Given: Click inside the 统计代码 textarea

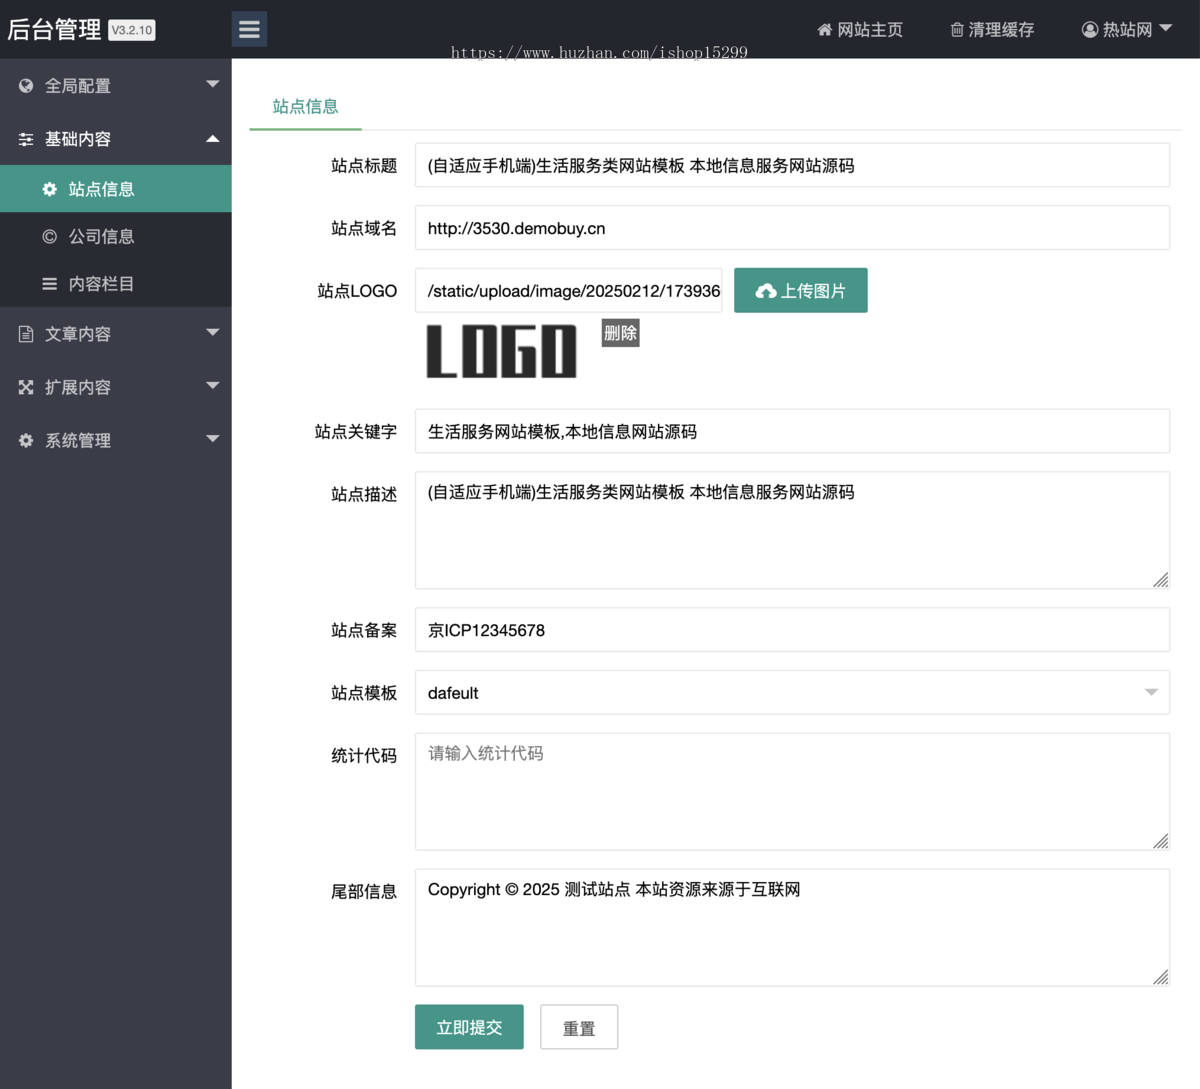Looking at the screenshot, I should click(x=792, y=792).
